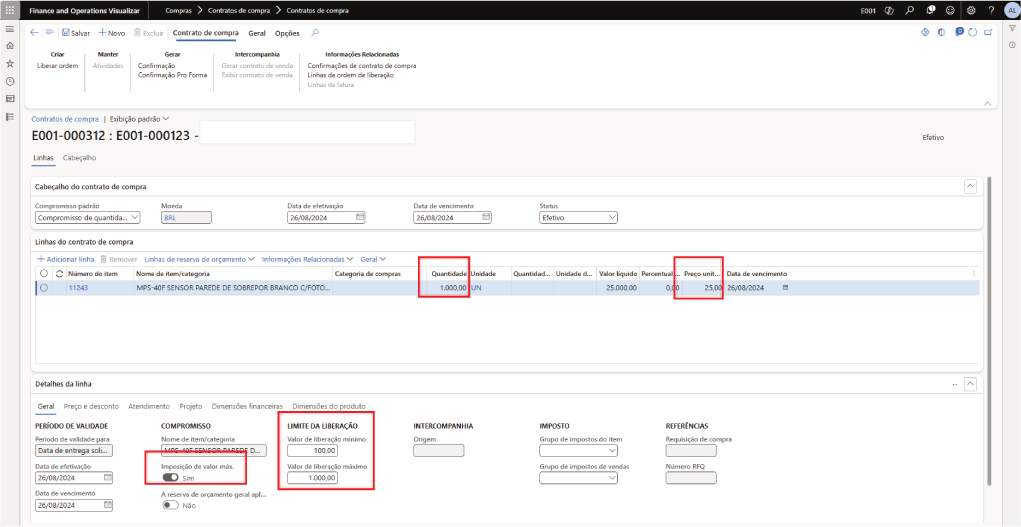Collapse the Detalhes da linha section
This screenshot has width=1021, height=527.
[969, 384]
